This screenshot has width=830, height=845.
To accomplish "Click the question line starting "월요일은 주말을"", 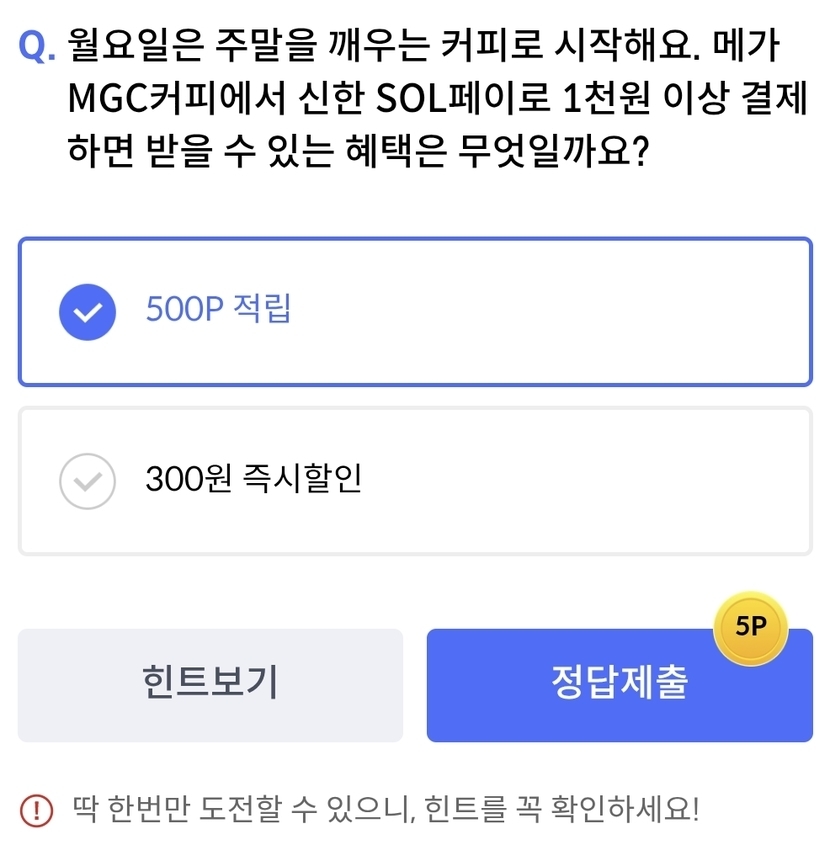I will [380, 46].
